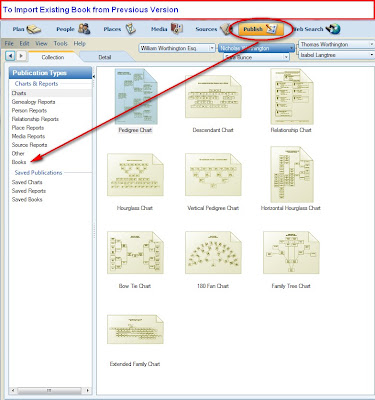Screen dimensions: 375x400
Task: Open the Tools menu
Action: point(60,44)
